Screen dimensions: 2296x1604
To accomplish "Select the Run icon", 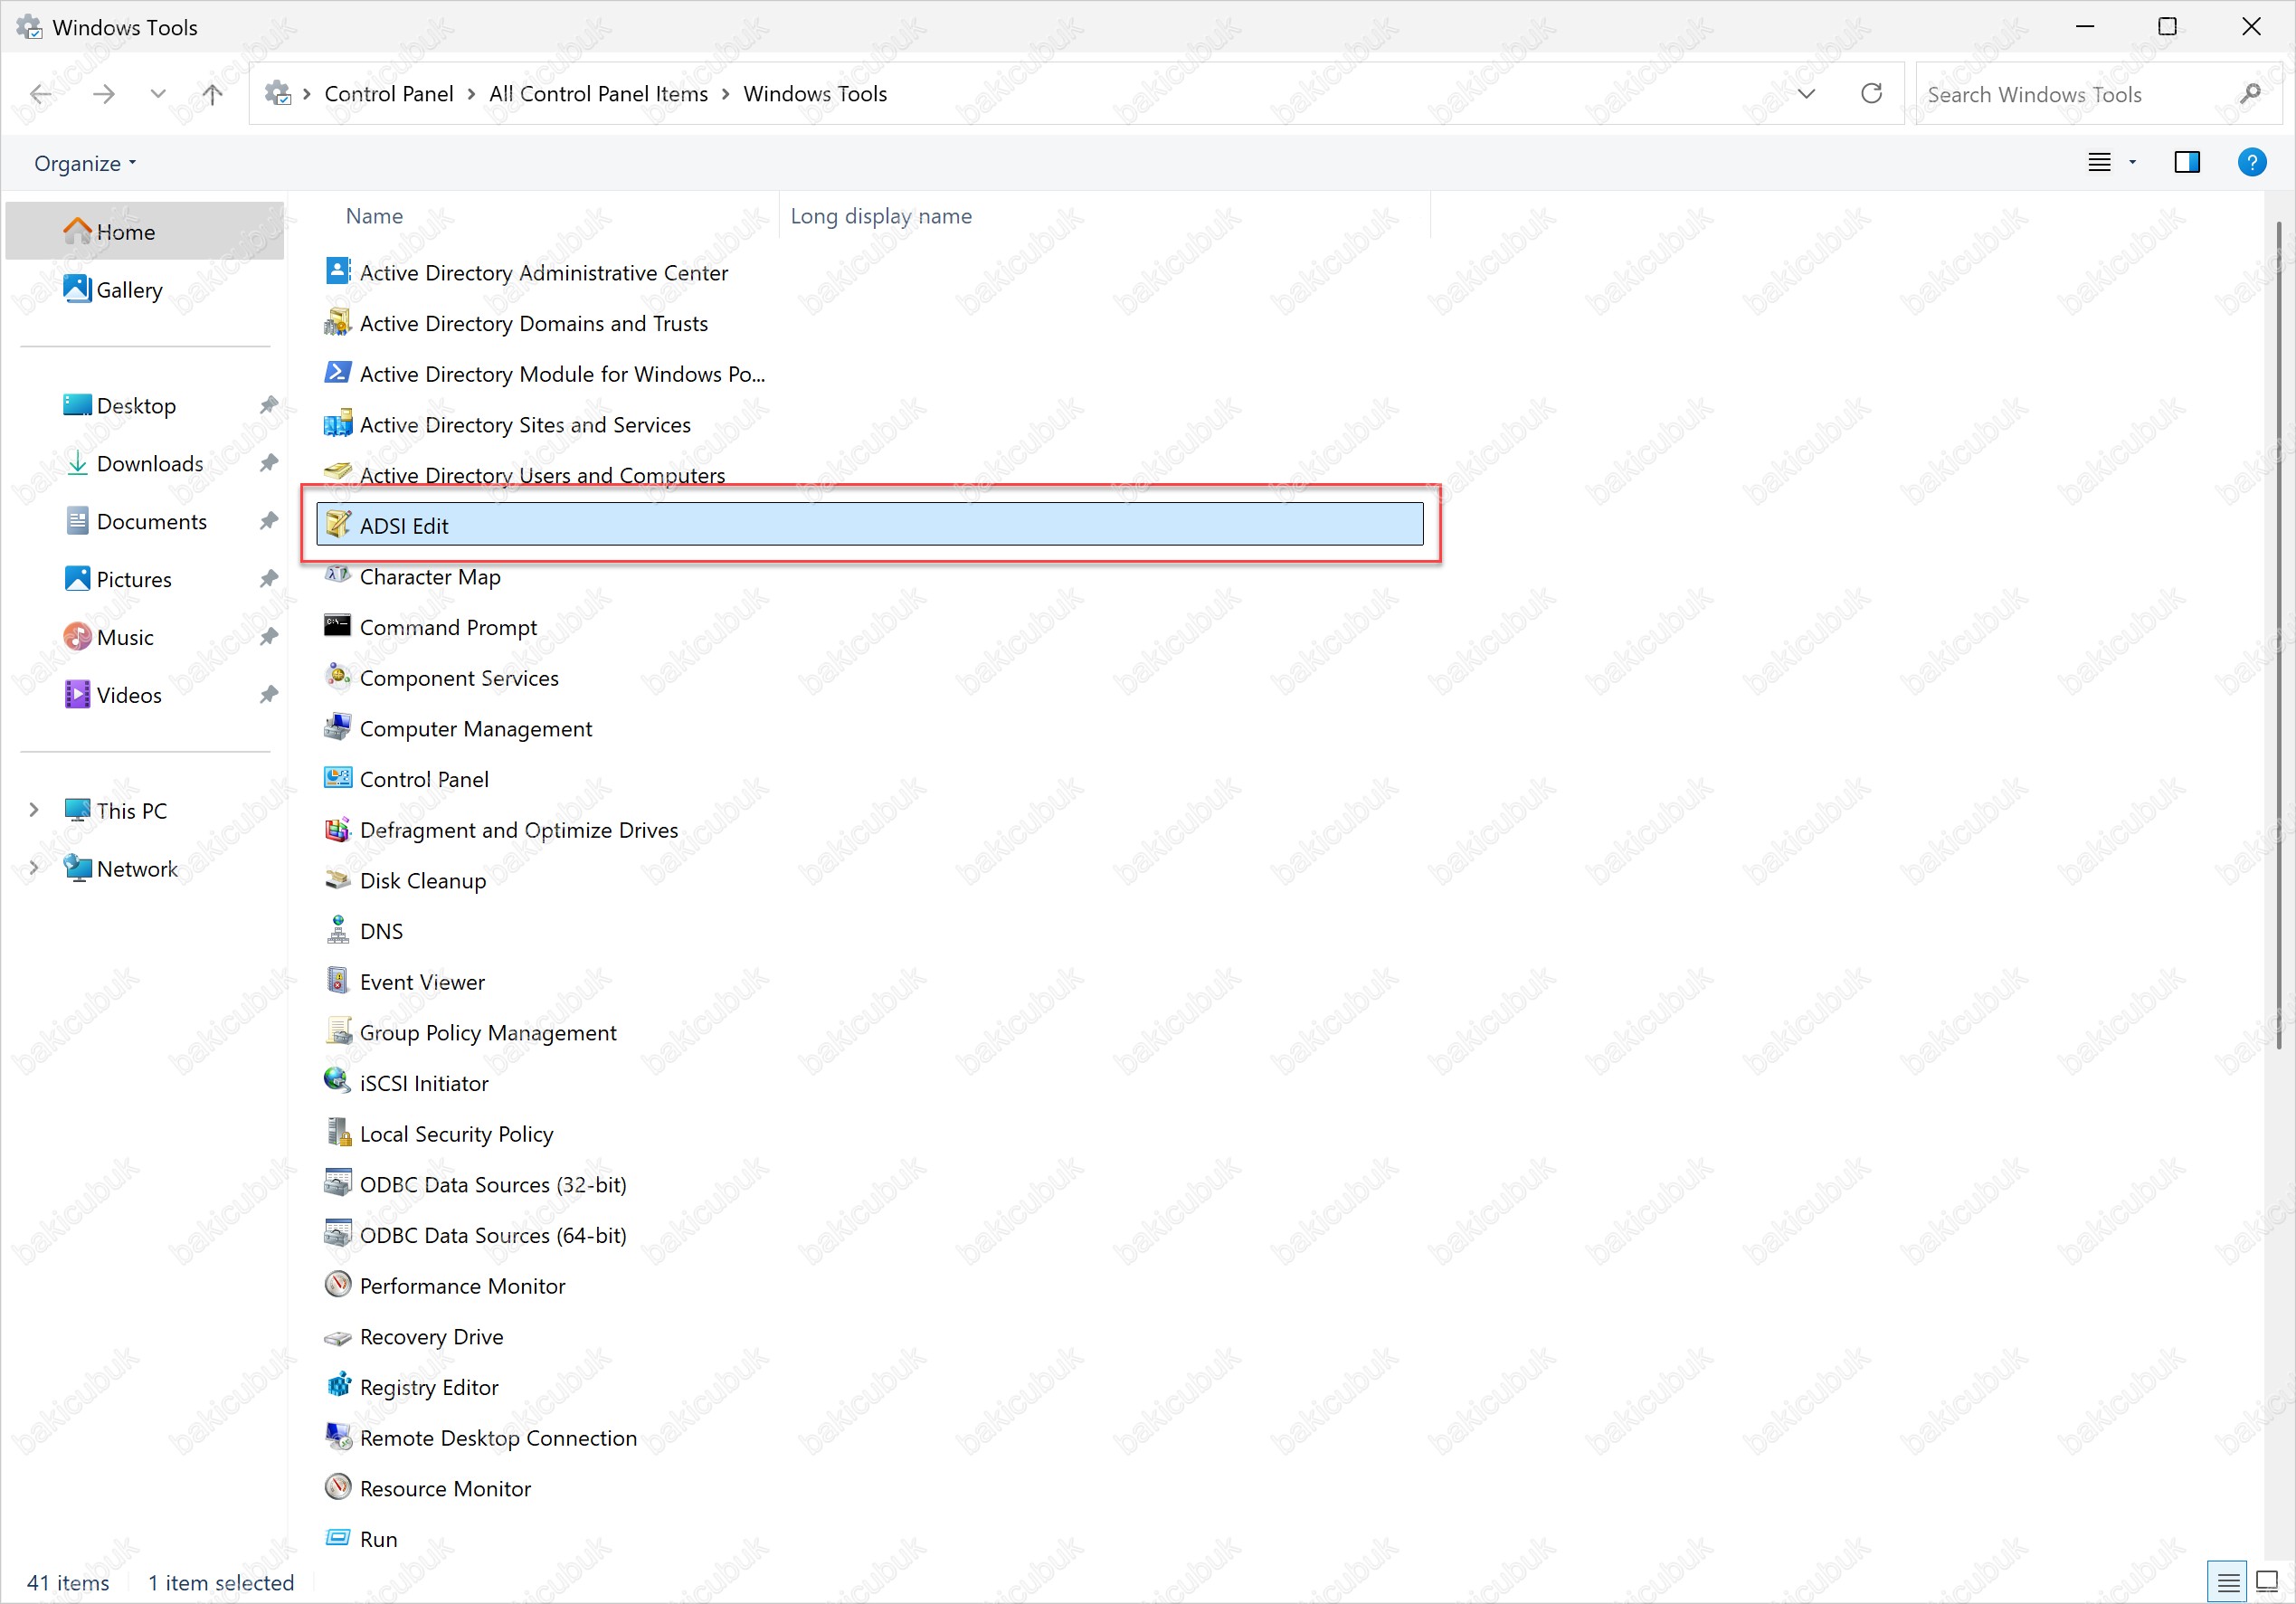I will 338,1538.
